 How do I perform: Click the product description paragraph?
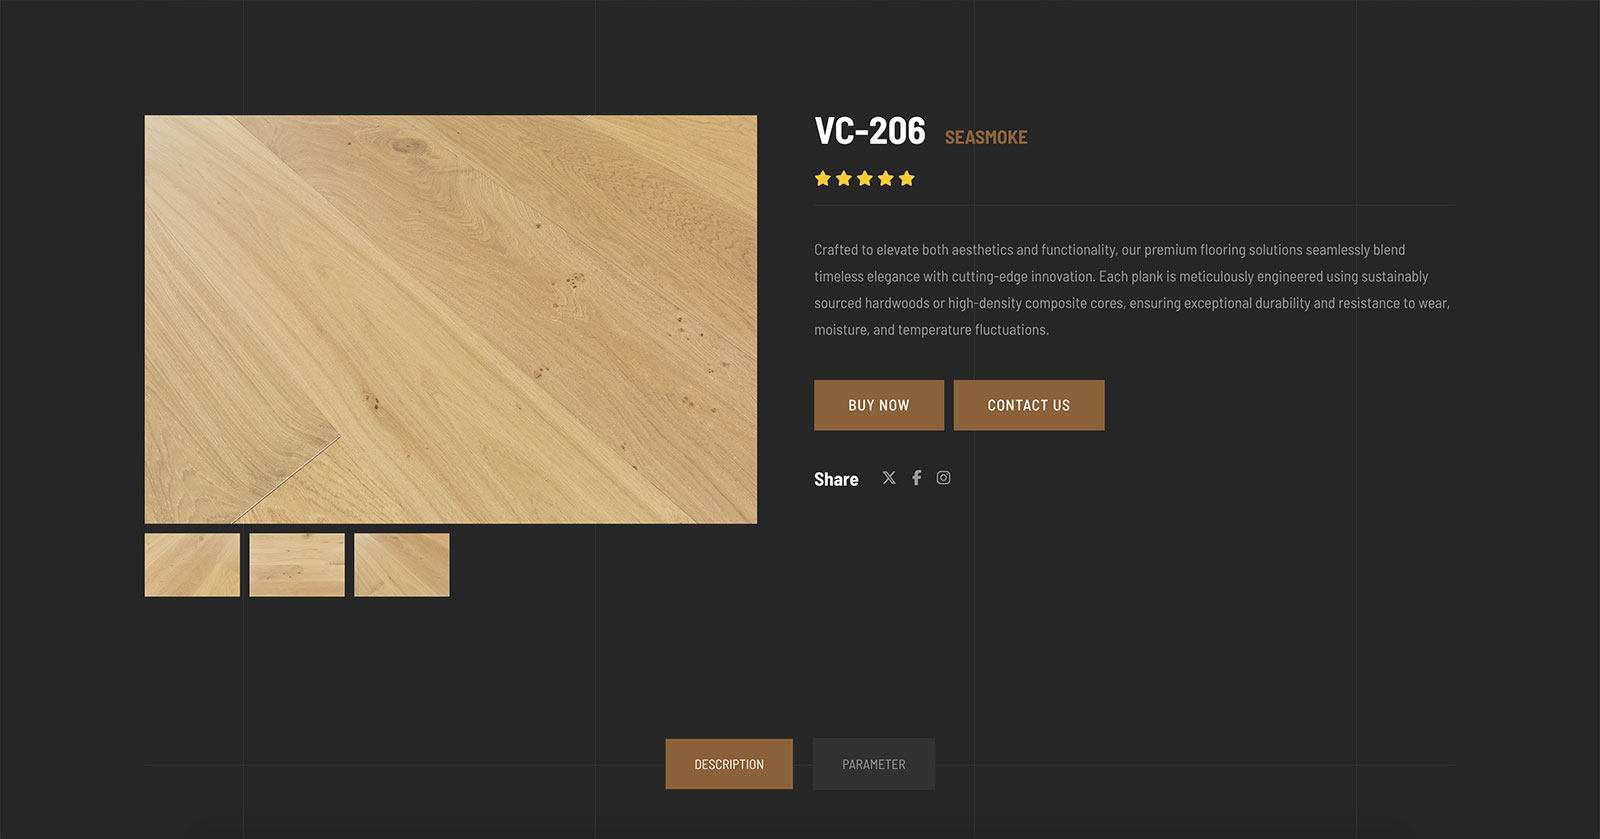[x=1132, y=290]
